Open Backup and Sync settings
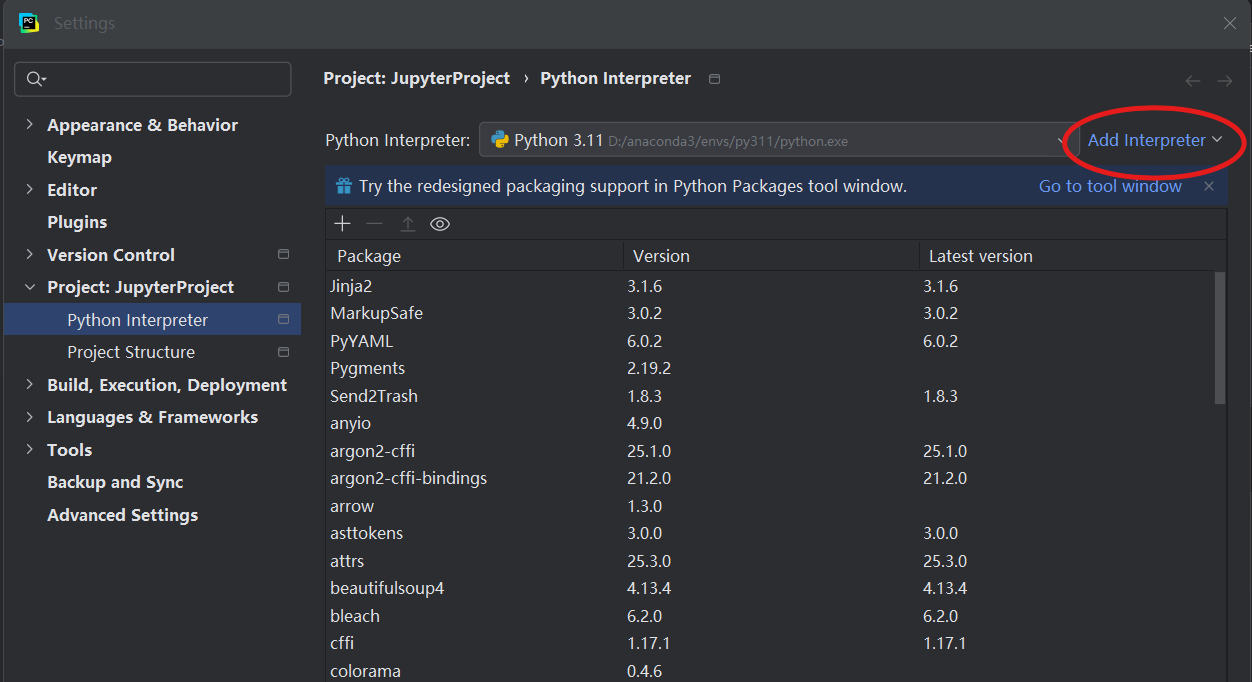 [115, 482]
